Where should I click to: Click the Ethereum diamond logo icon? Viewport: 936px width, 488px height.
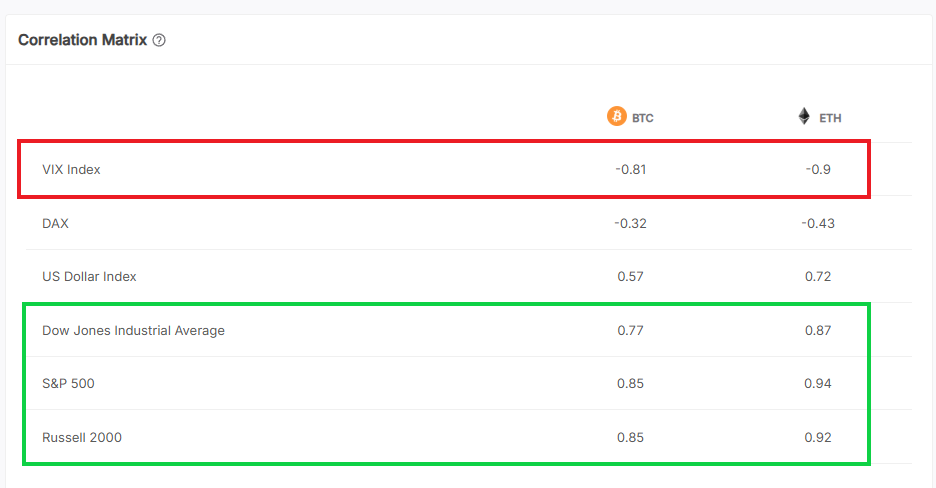point(804,117)
